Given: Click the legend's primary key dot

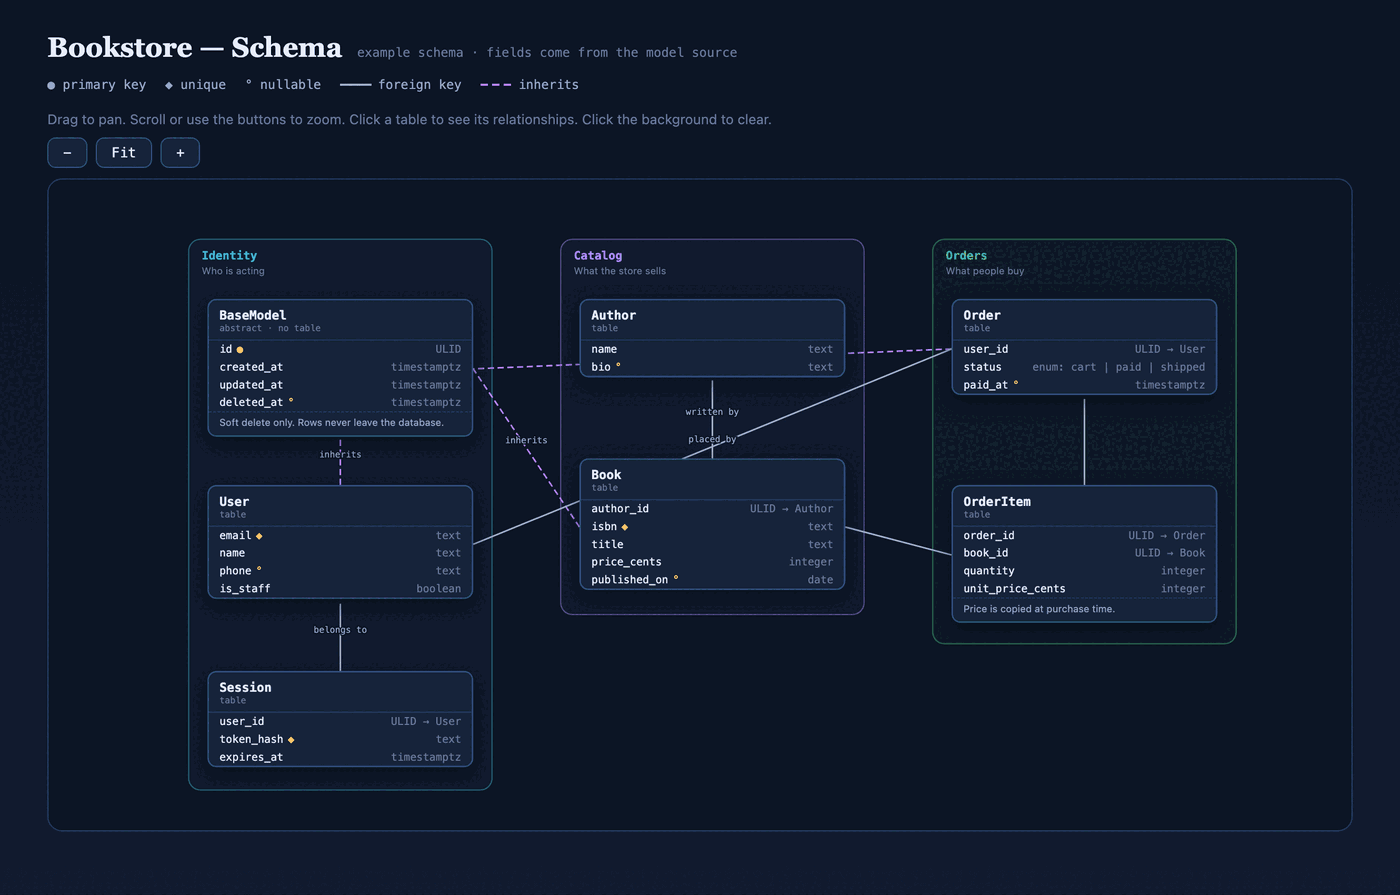Looking at the screenshot, I should click(x=51, y=86).
